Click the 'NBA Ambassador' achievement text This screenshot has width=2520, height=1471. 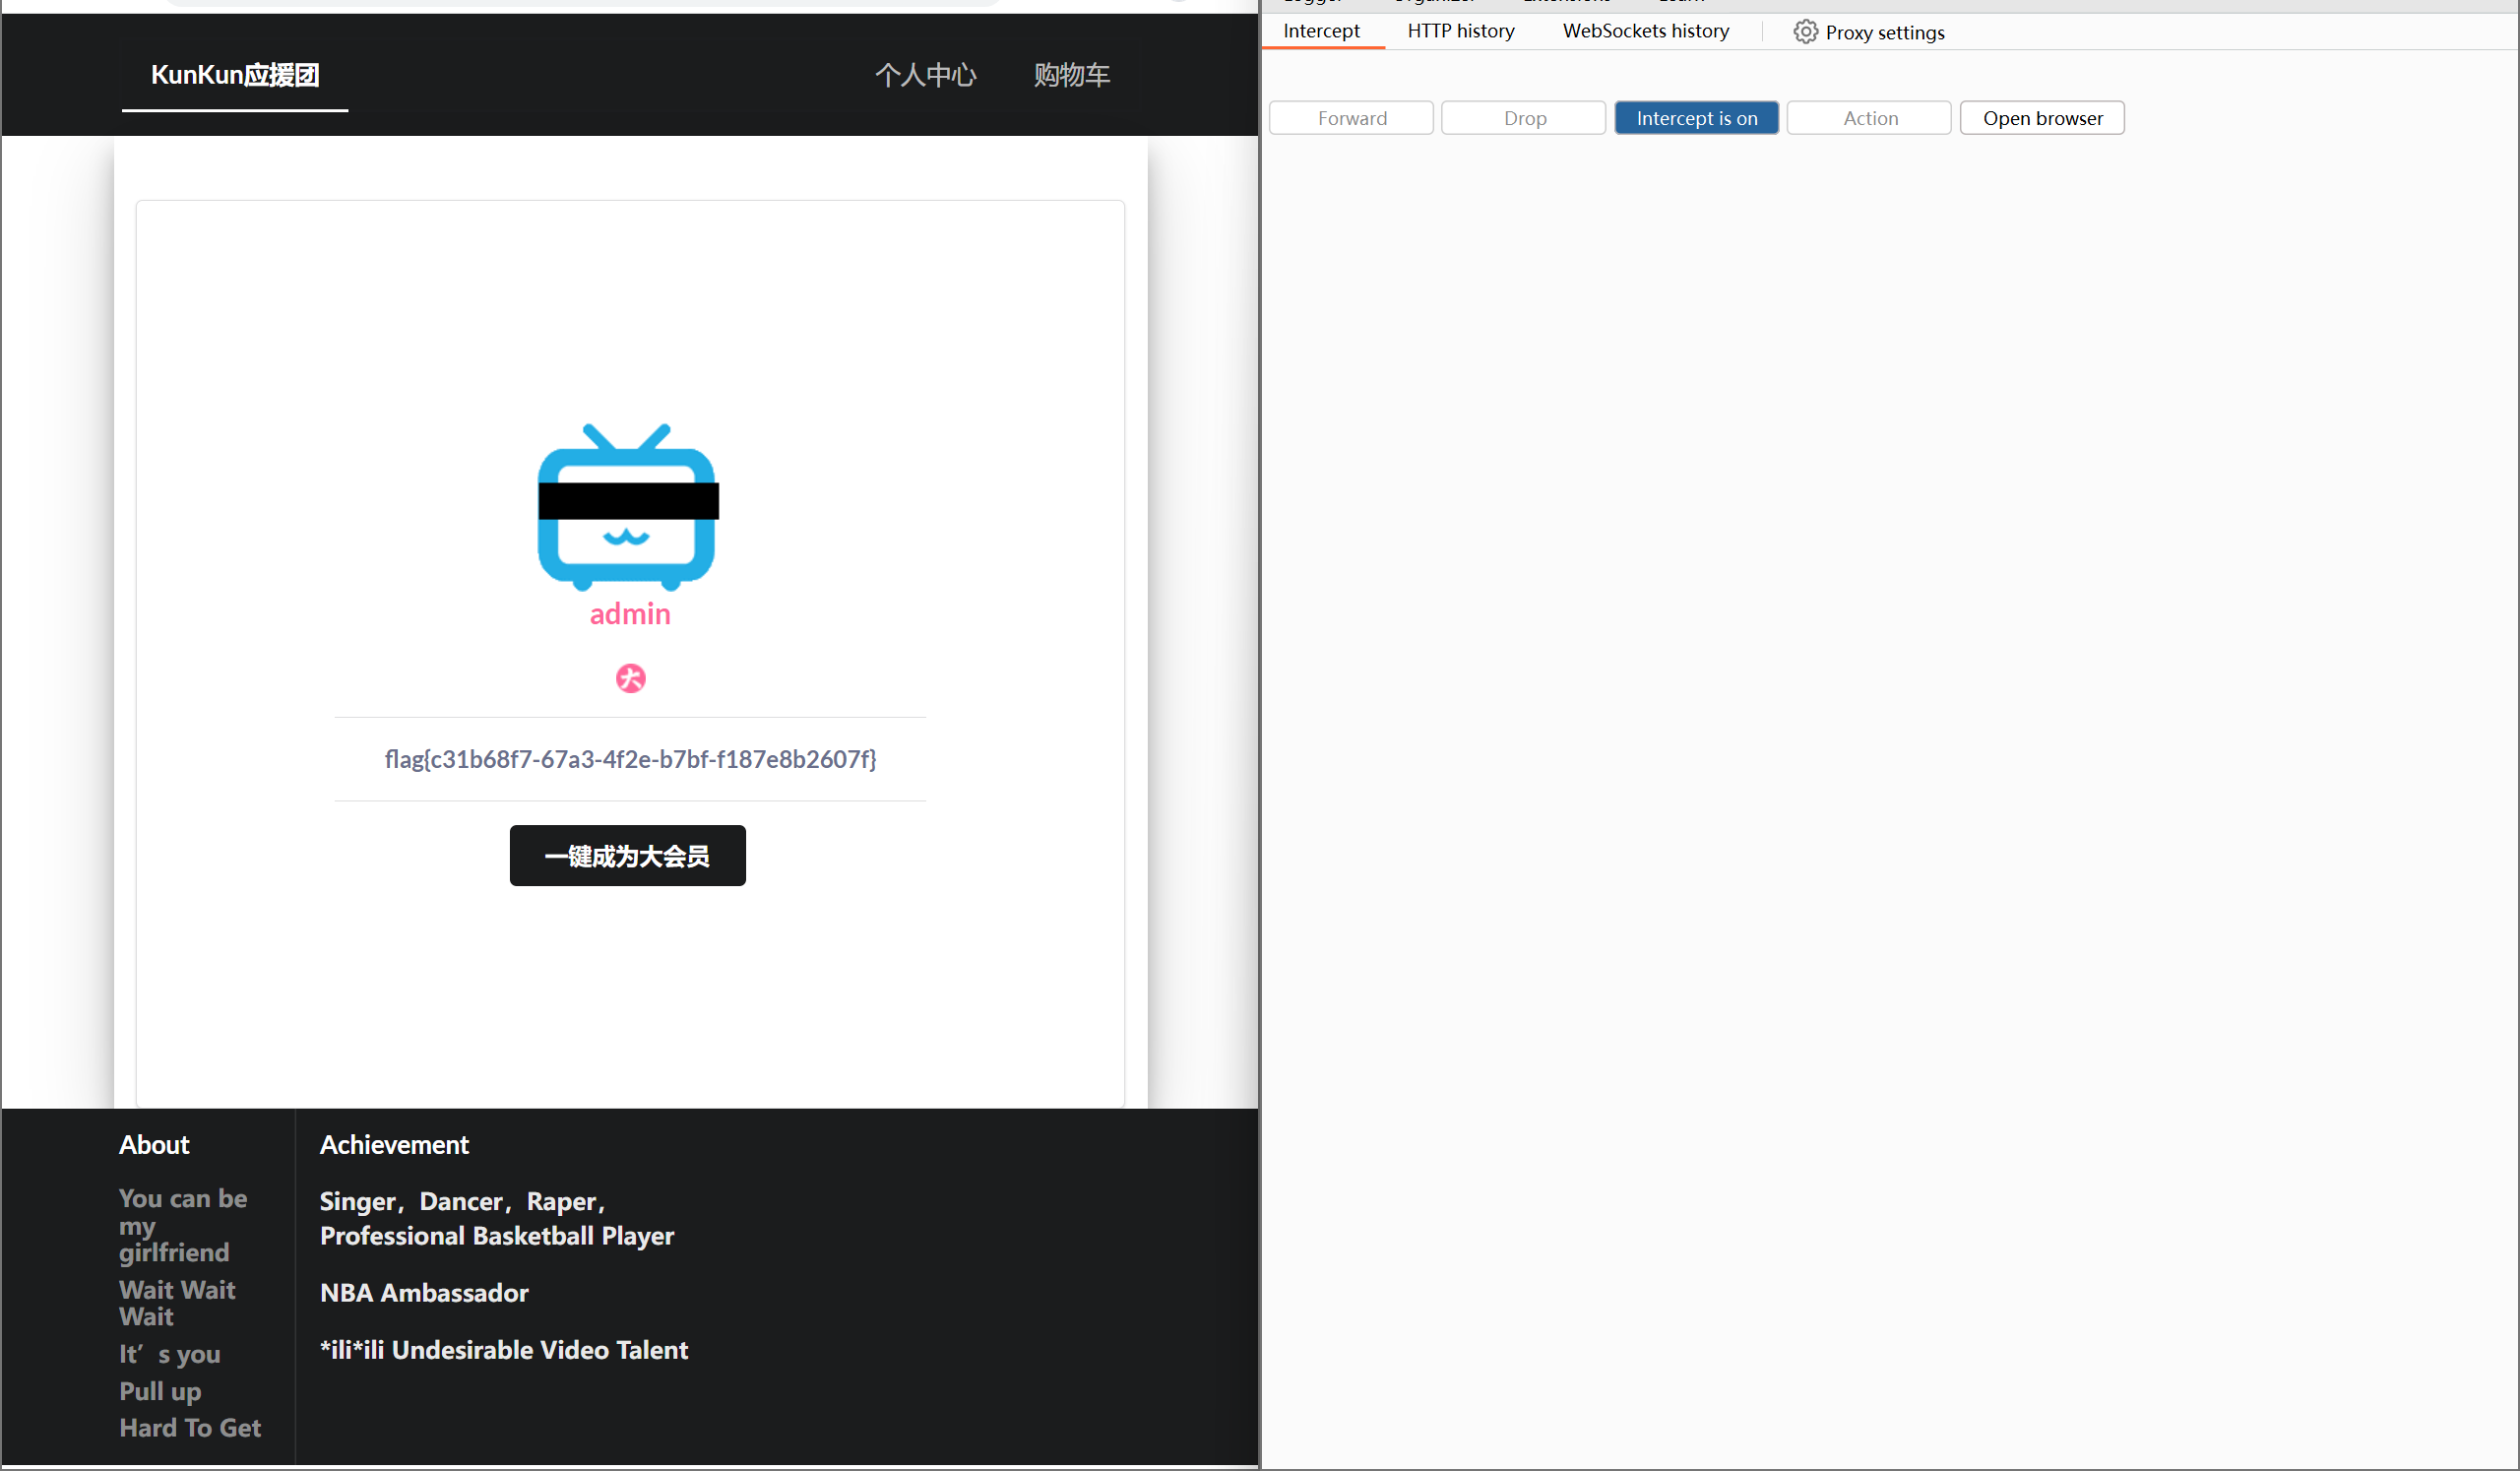click(424, 1293)
